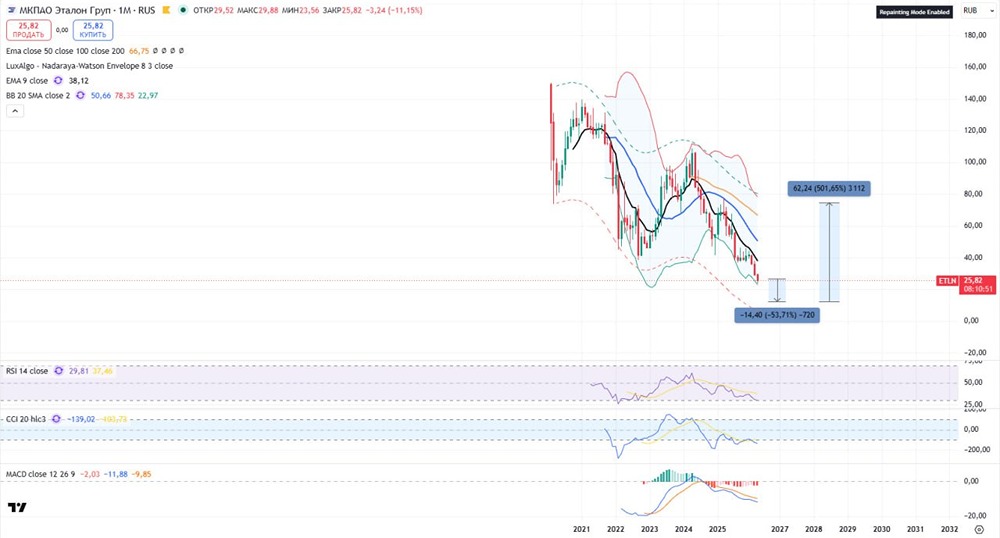
Task: Click the red 25,82 price tag on the price scale
Action: coord(973,280)
